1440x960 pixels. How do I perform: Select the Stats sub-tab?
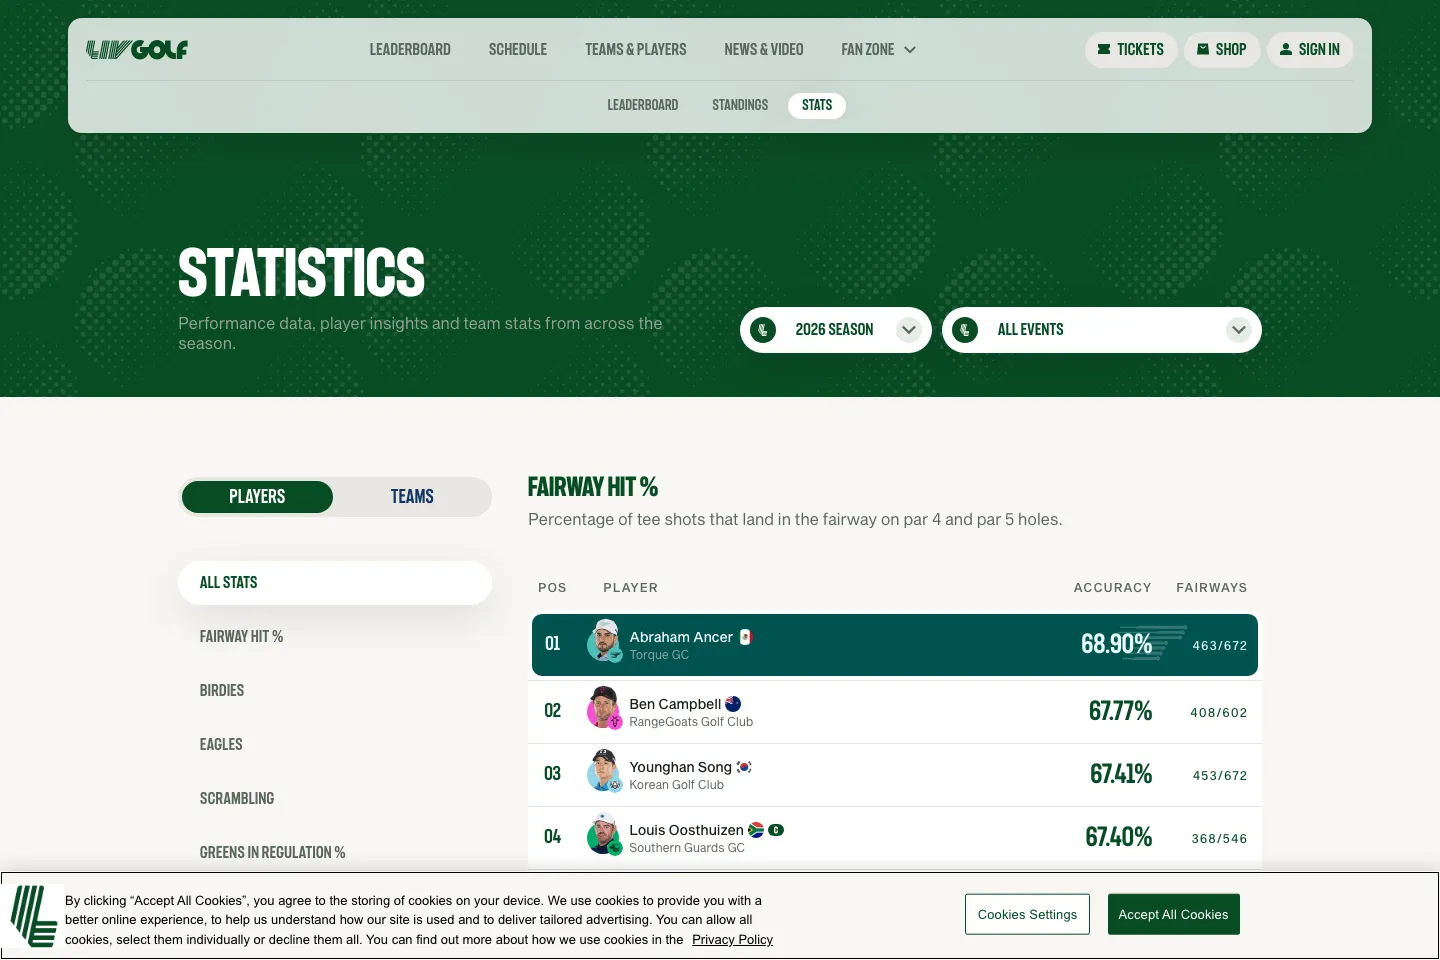pos(817,105)
